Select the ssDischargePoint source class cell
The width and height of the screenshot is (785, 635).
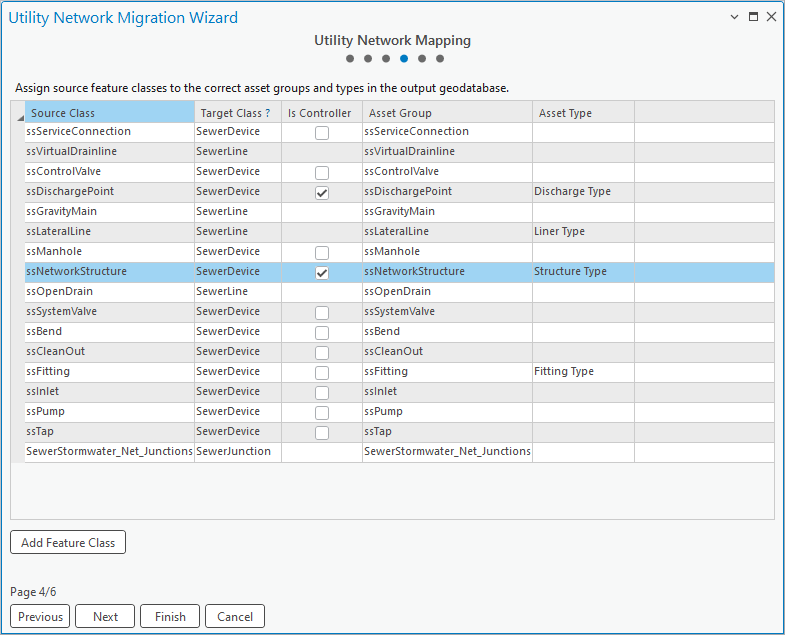tap(110, 192)
